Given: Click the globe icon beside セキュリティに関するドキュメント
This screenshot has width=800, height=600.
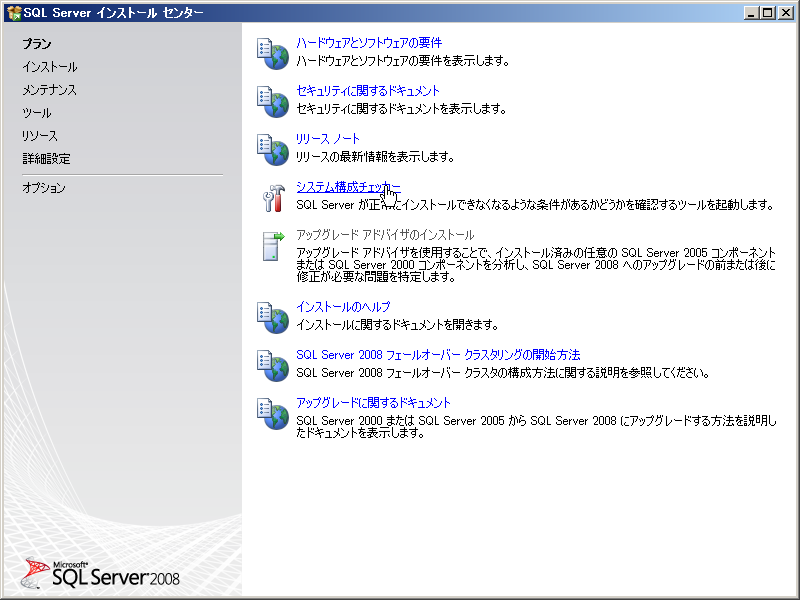Looking at the screenshot, I should pyautogui.click(x=272, y=101).
